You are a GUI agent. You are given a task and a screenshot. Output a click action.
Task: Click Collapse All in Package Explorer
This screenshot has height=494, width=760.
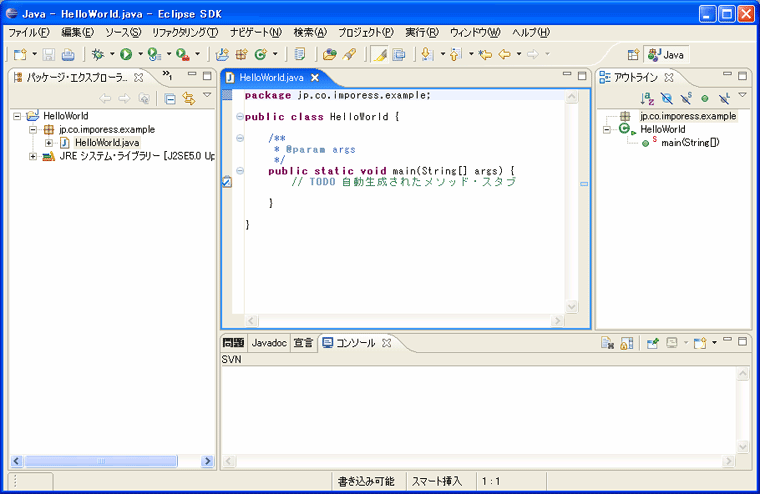[170, 99]
